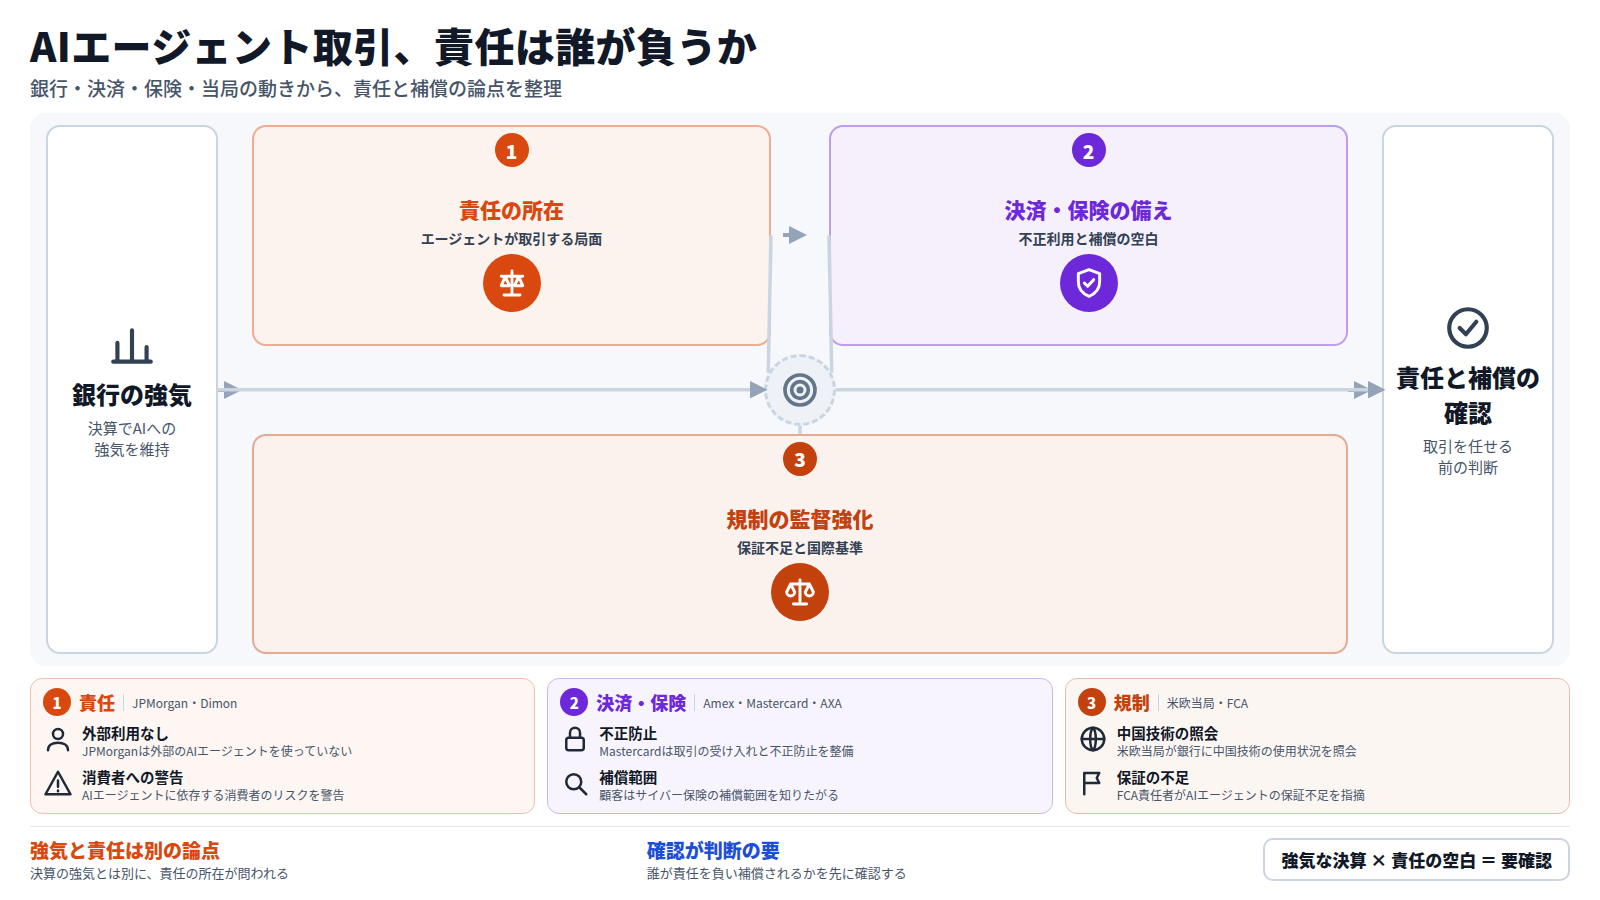Image resolution: width=1600 pixels, height=900 pixels.
Task: Click the orange icon under 責任の所在
Action: (512, 283)
